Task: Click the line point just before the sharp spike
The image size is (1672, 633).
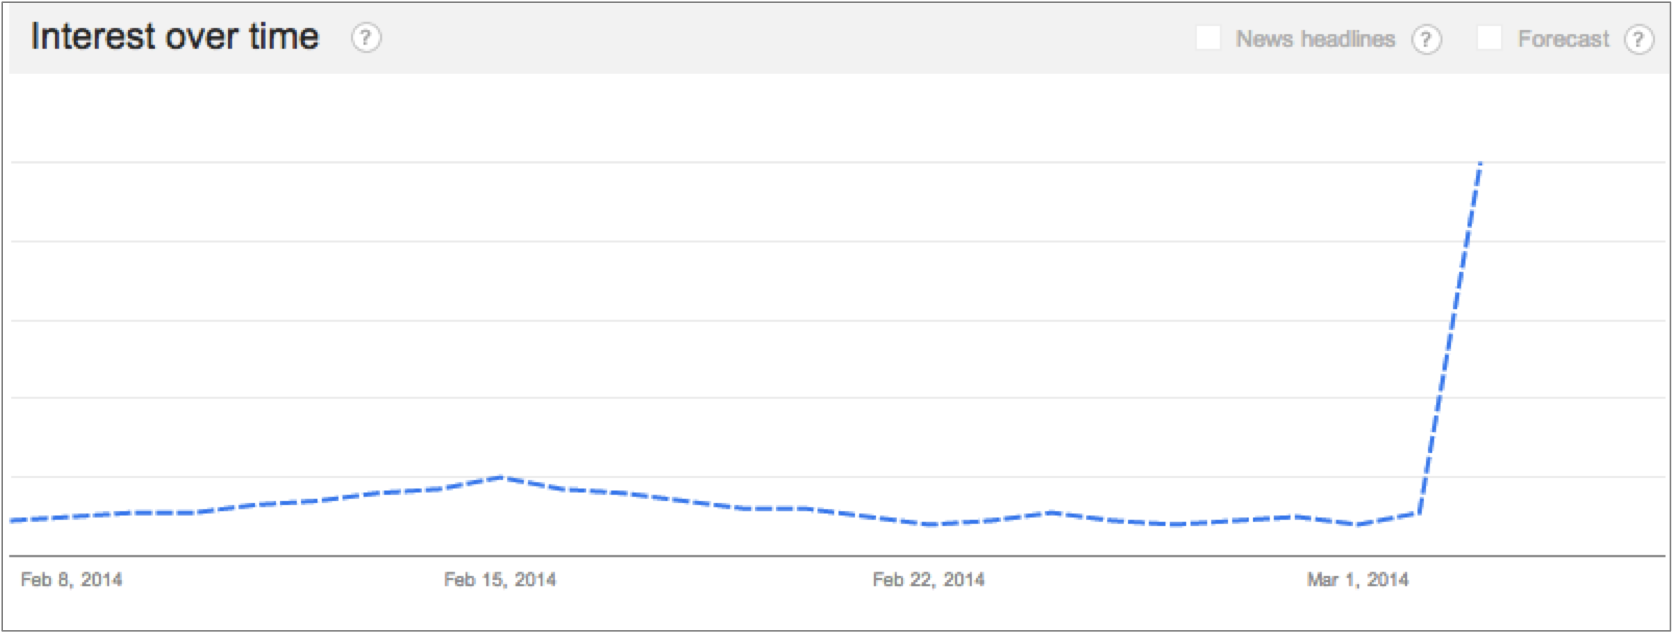Action: (x=1418, y=513)
